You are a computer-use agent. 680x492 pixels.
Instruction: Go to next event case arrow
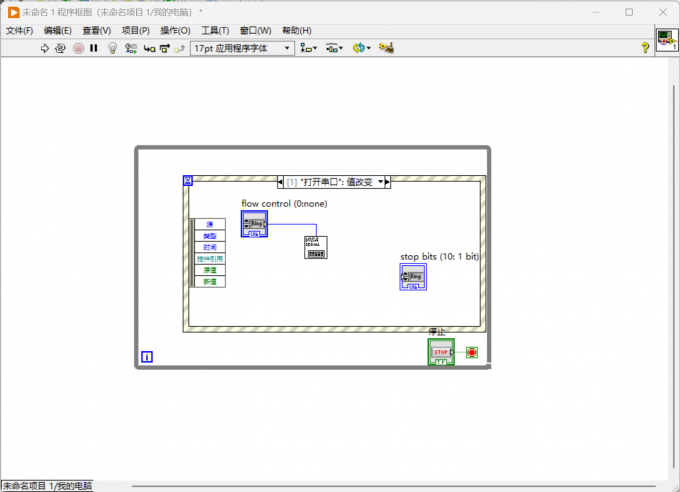coord(387,182)
